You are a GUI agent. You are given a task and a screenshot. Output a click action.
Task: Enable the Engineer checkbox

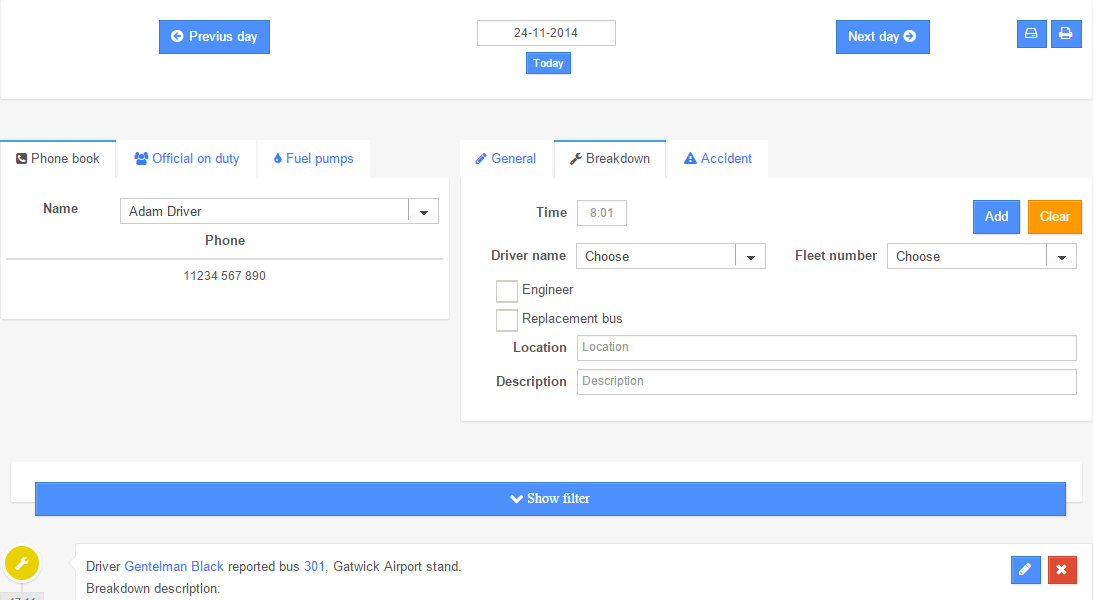pos(507,291)
